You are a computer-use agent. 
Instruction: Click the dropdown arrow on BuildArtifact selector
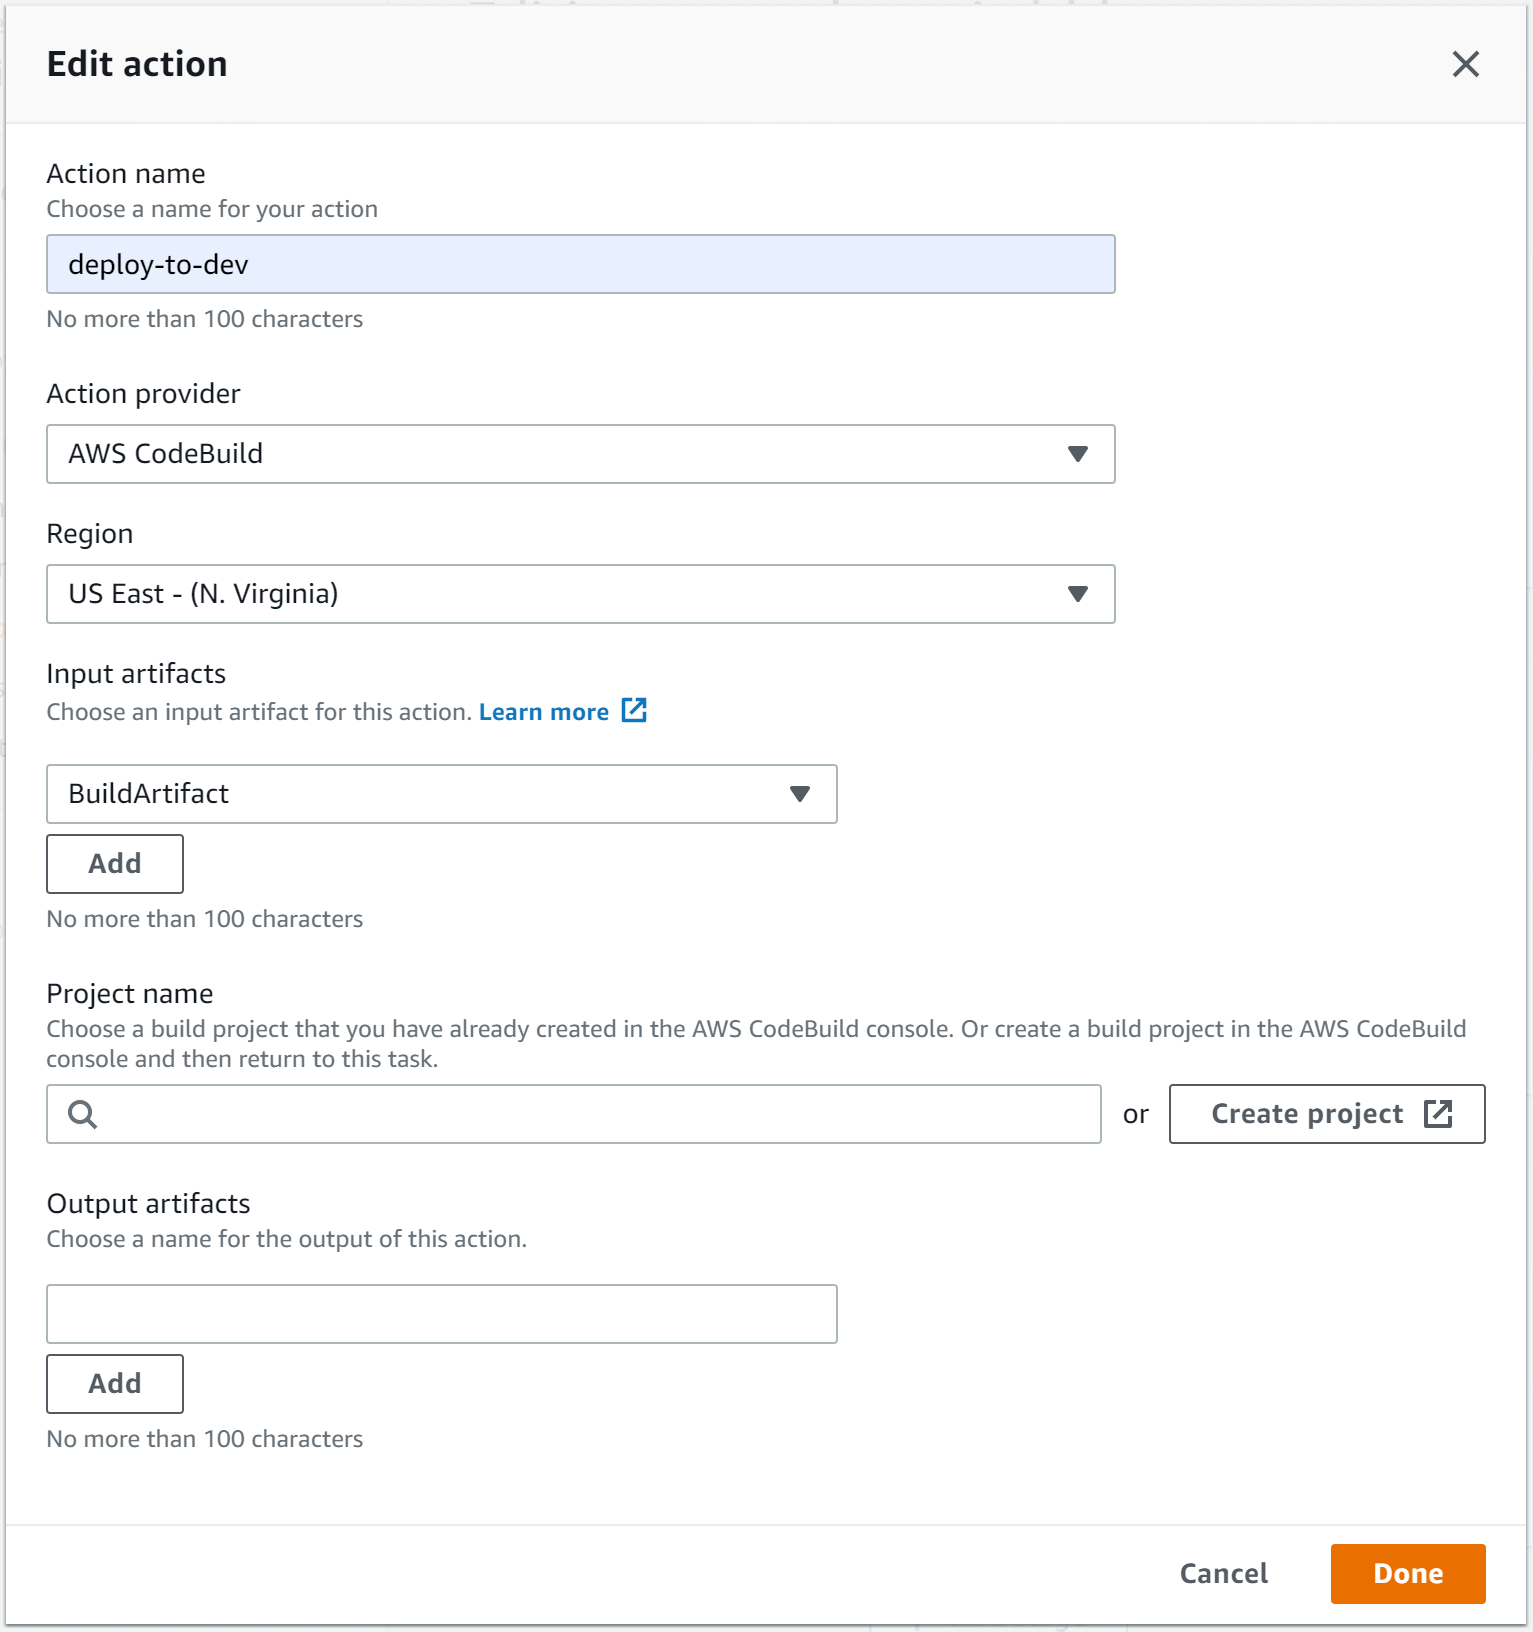[x=799, y=794]
